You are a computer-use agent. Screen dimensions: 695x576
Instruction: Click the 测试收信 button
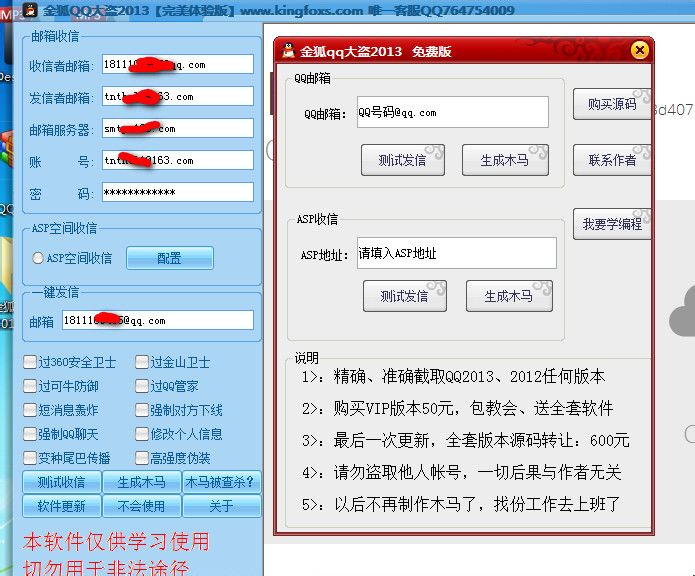coord(62,482)
